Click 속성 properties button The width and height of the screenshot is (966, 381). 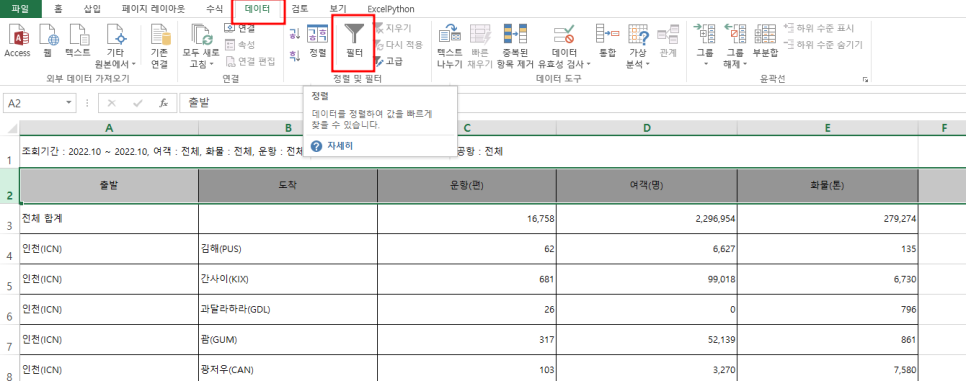coord(240,44)
